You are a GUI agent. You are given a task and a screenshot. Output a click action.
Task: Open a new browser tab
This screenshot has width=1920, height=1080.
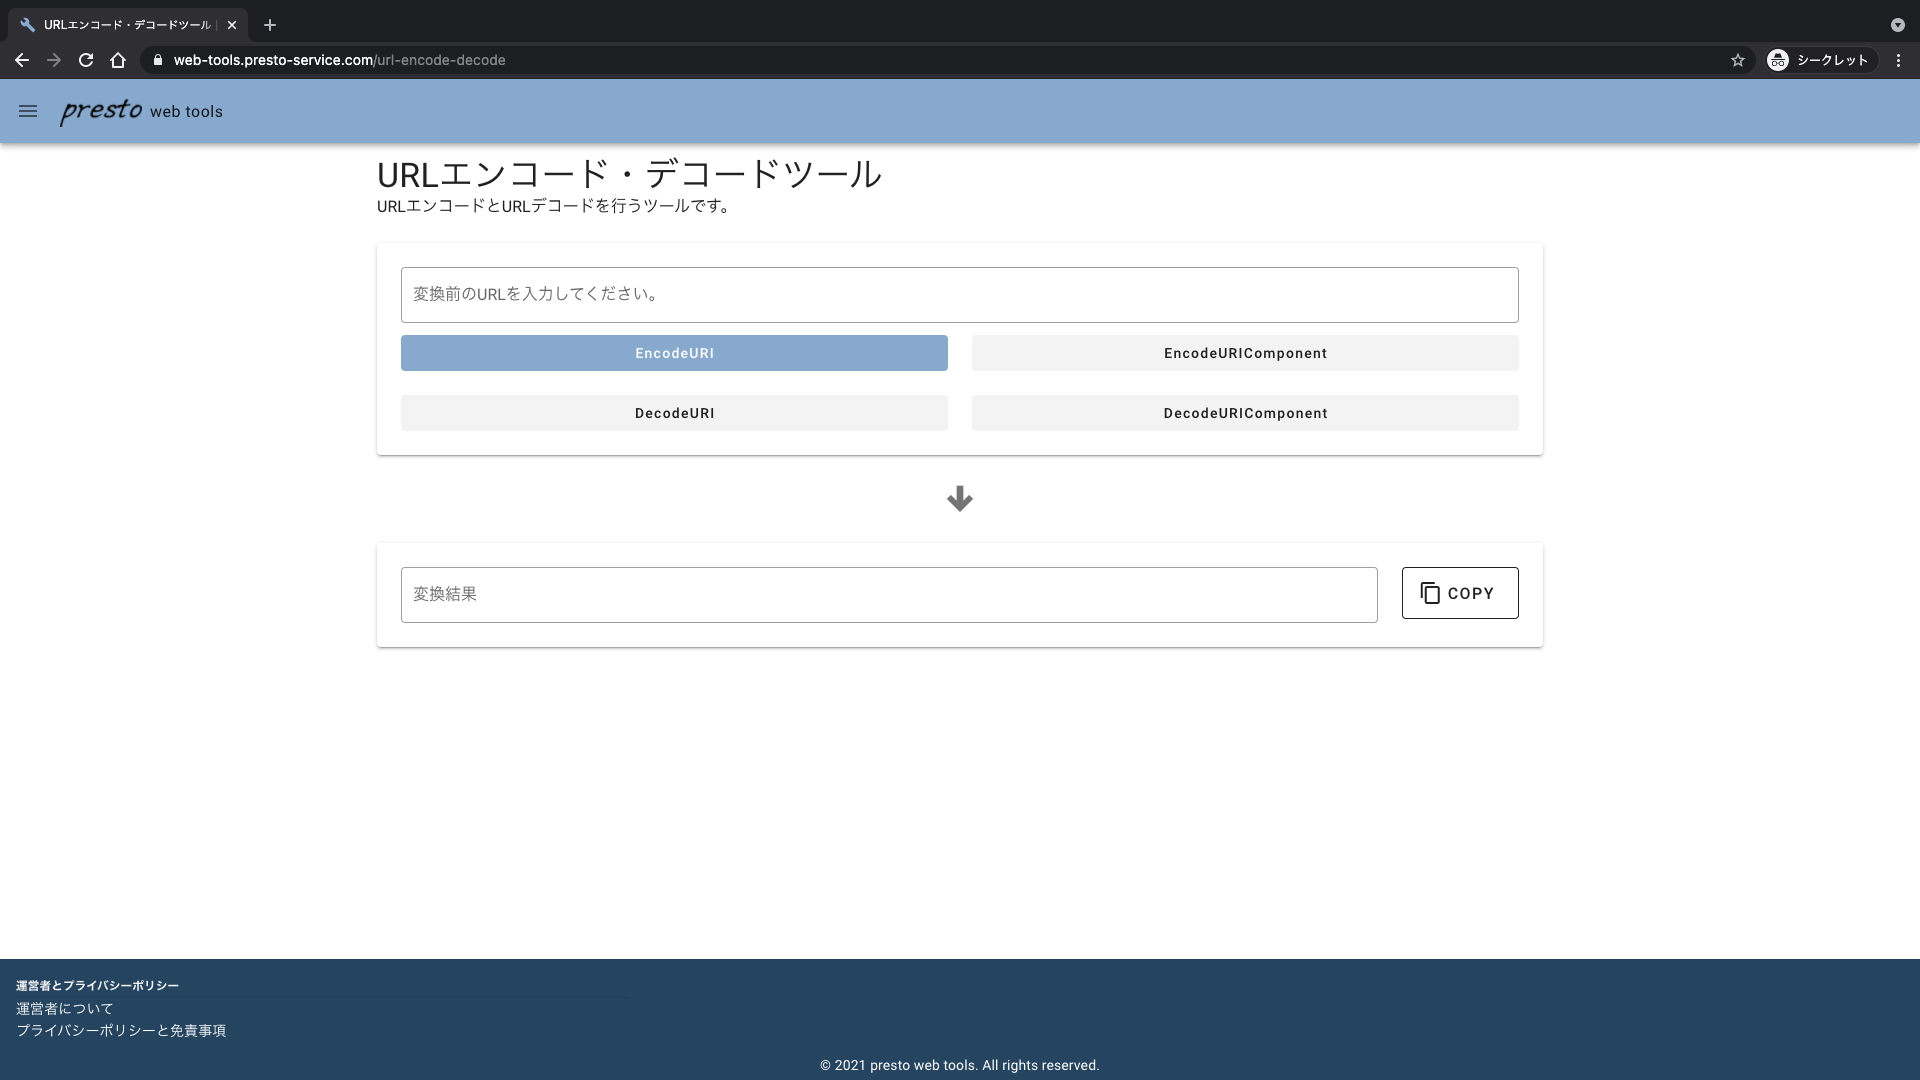point(269,25)
